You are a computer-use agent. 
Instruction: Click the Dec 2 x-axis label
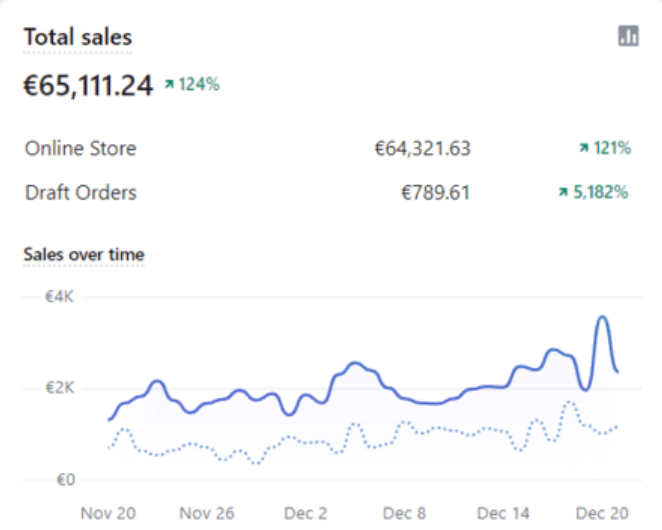pos(305,512)
